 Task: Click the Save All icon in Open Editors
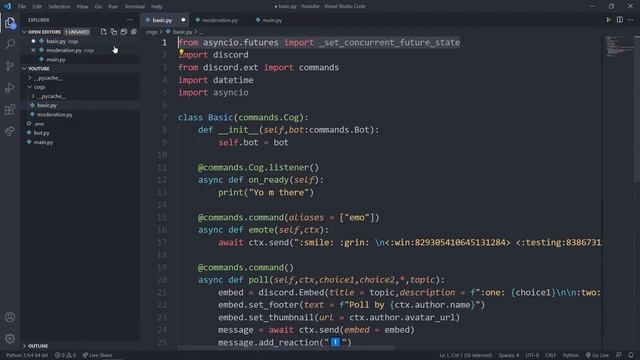(x=124, y=32)
